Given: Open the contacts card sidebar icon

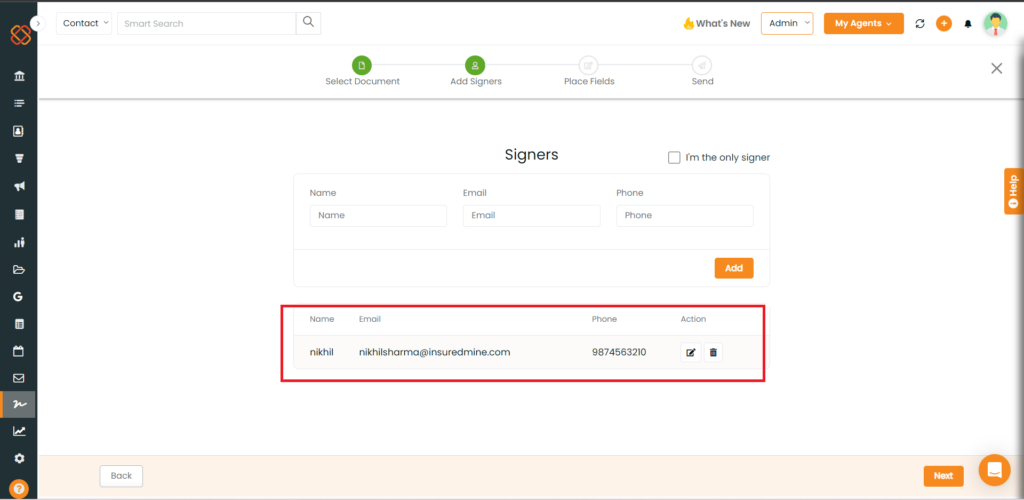Looking at the screenshot, I should [x=18, y=131].
